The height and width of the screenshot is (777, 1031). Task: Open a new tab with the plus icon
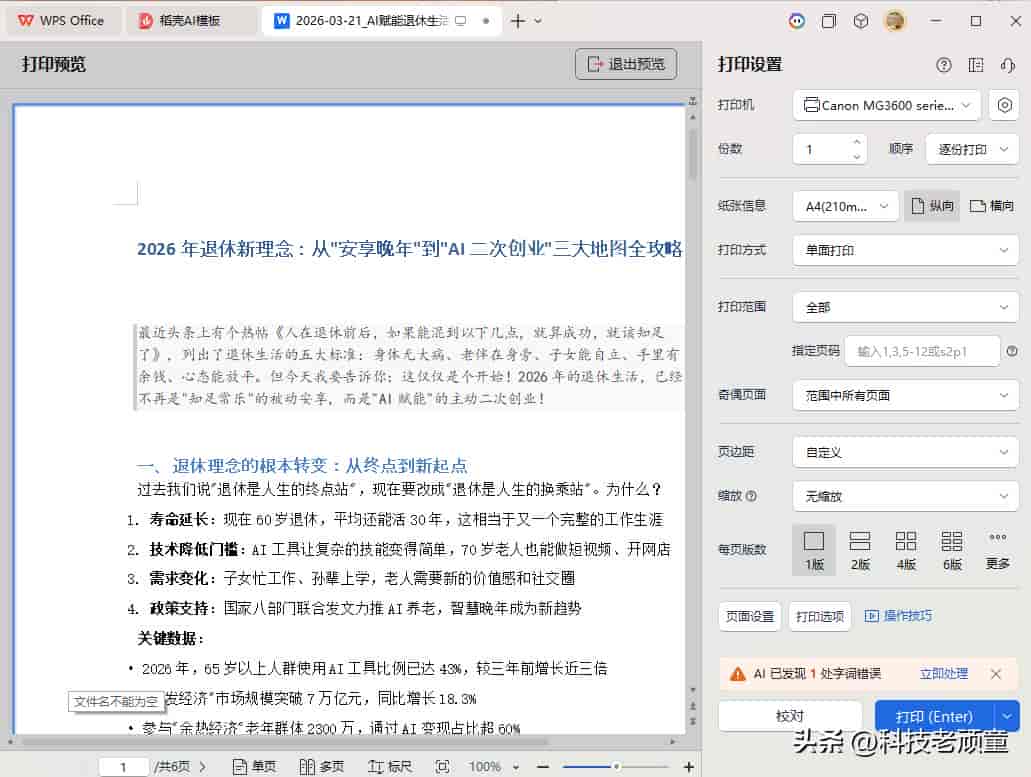[518, 21]
